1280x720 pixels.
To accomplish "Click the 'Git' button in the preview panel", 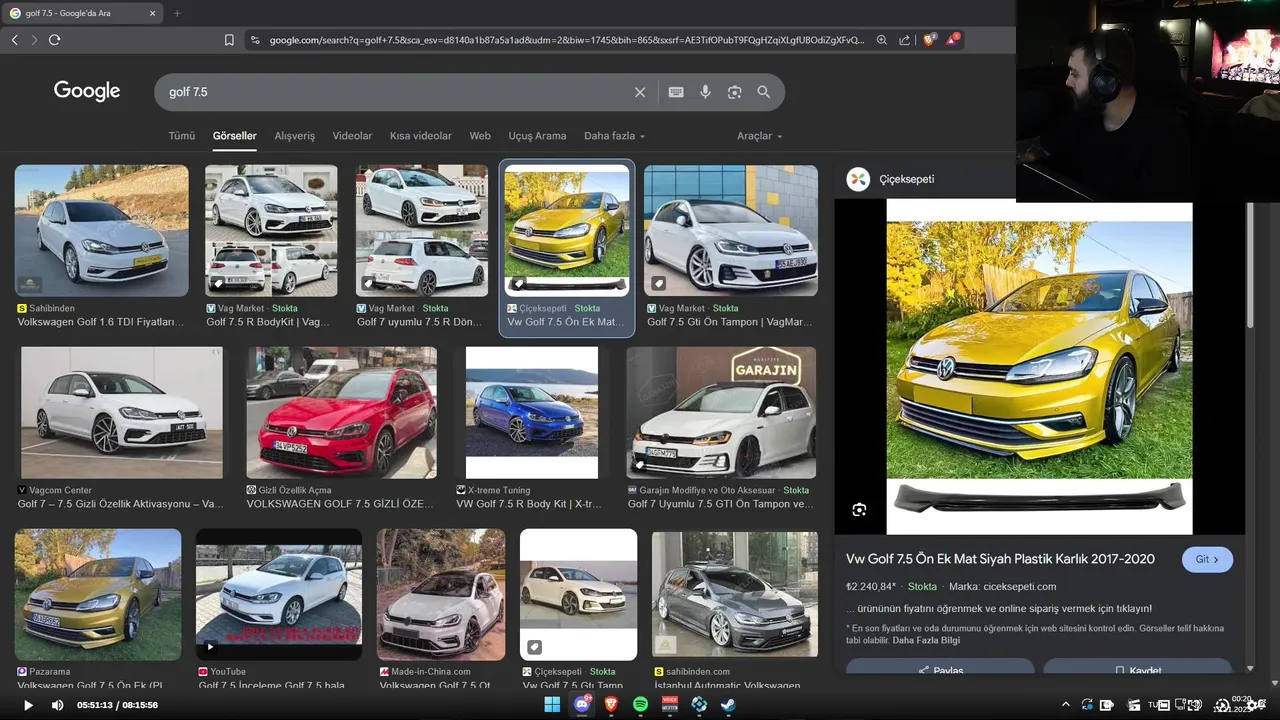I will (1207, 560).
